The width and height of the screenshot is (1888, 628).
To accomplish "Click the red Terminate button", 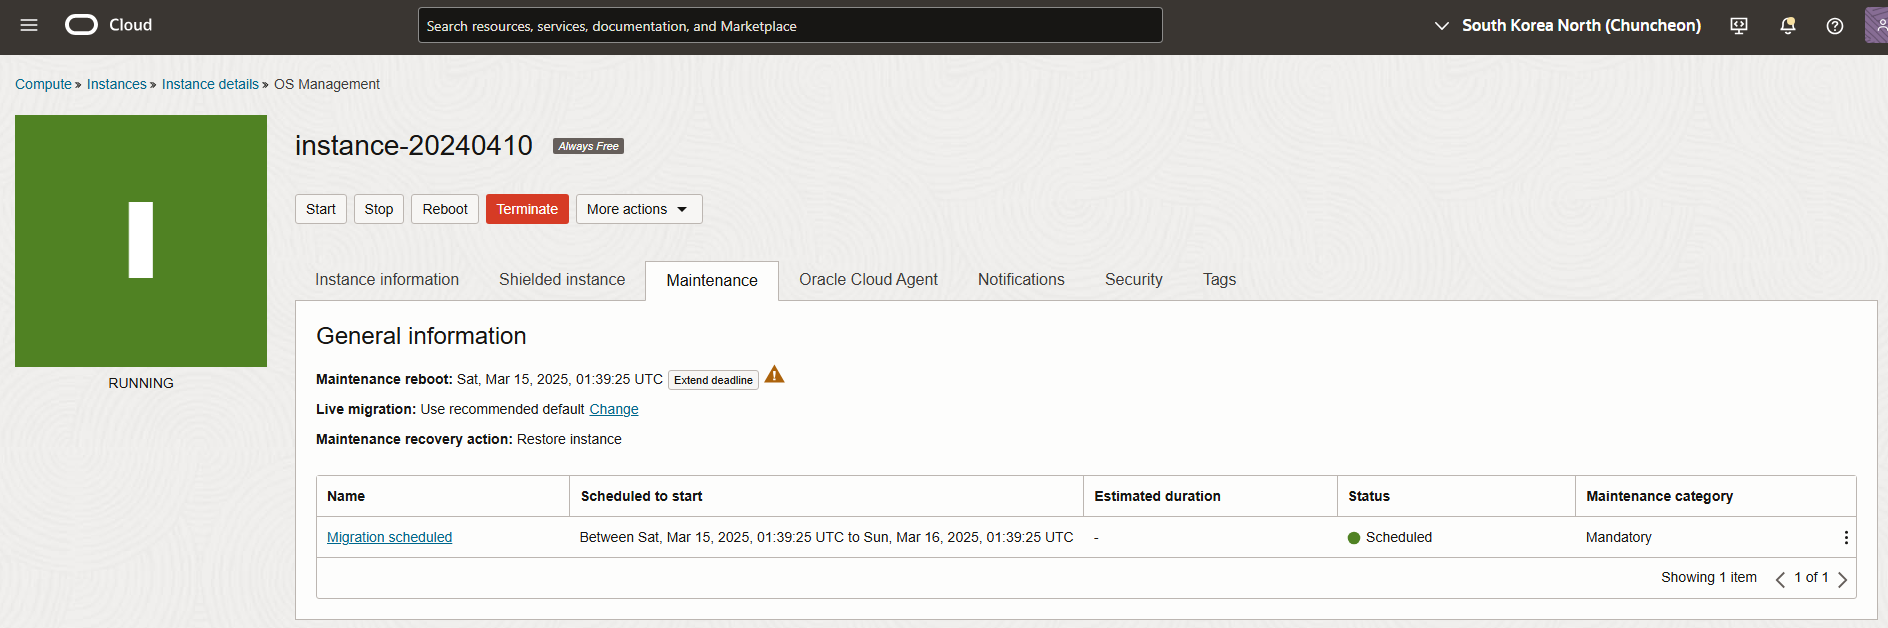I will click(x=527, y=209).
